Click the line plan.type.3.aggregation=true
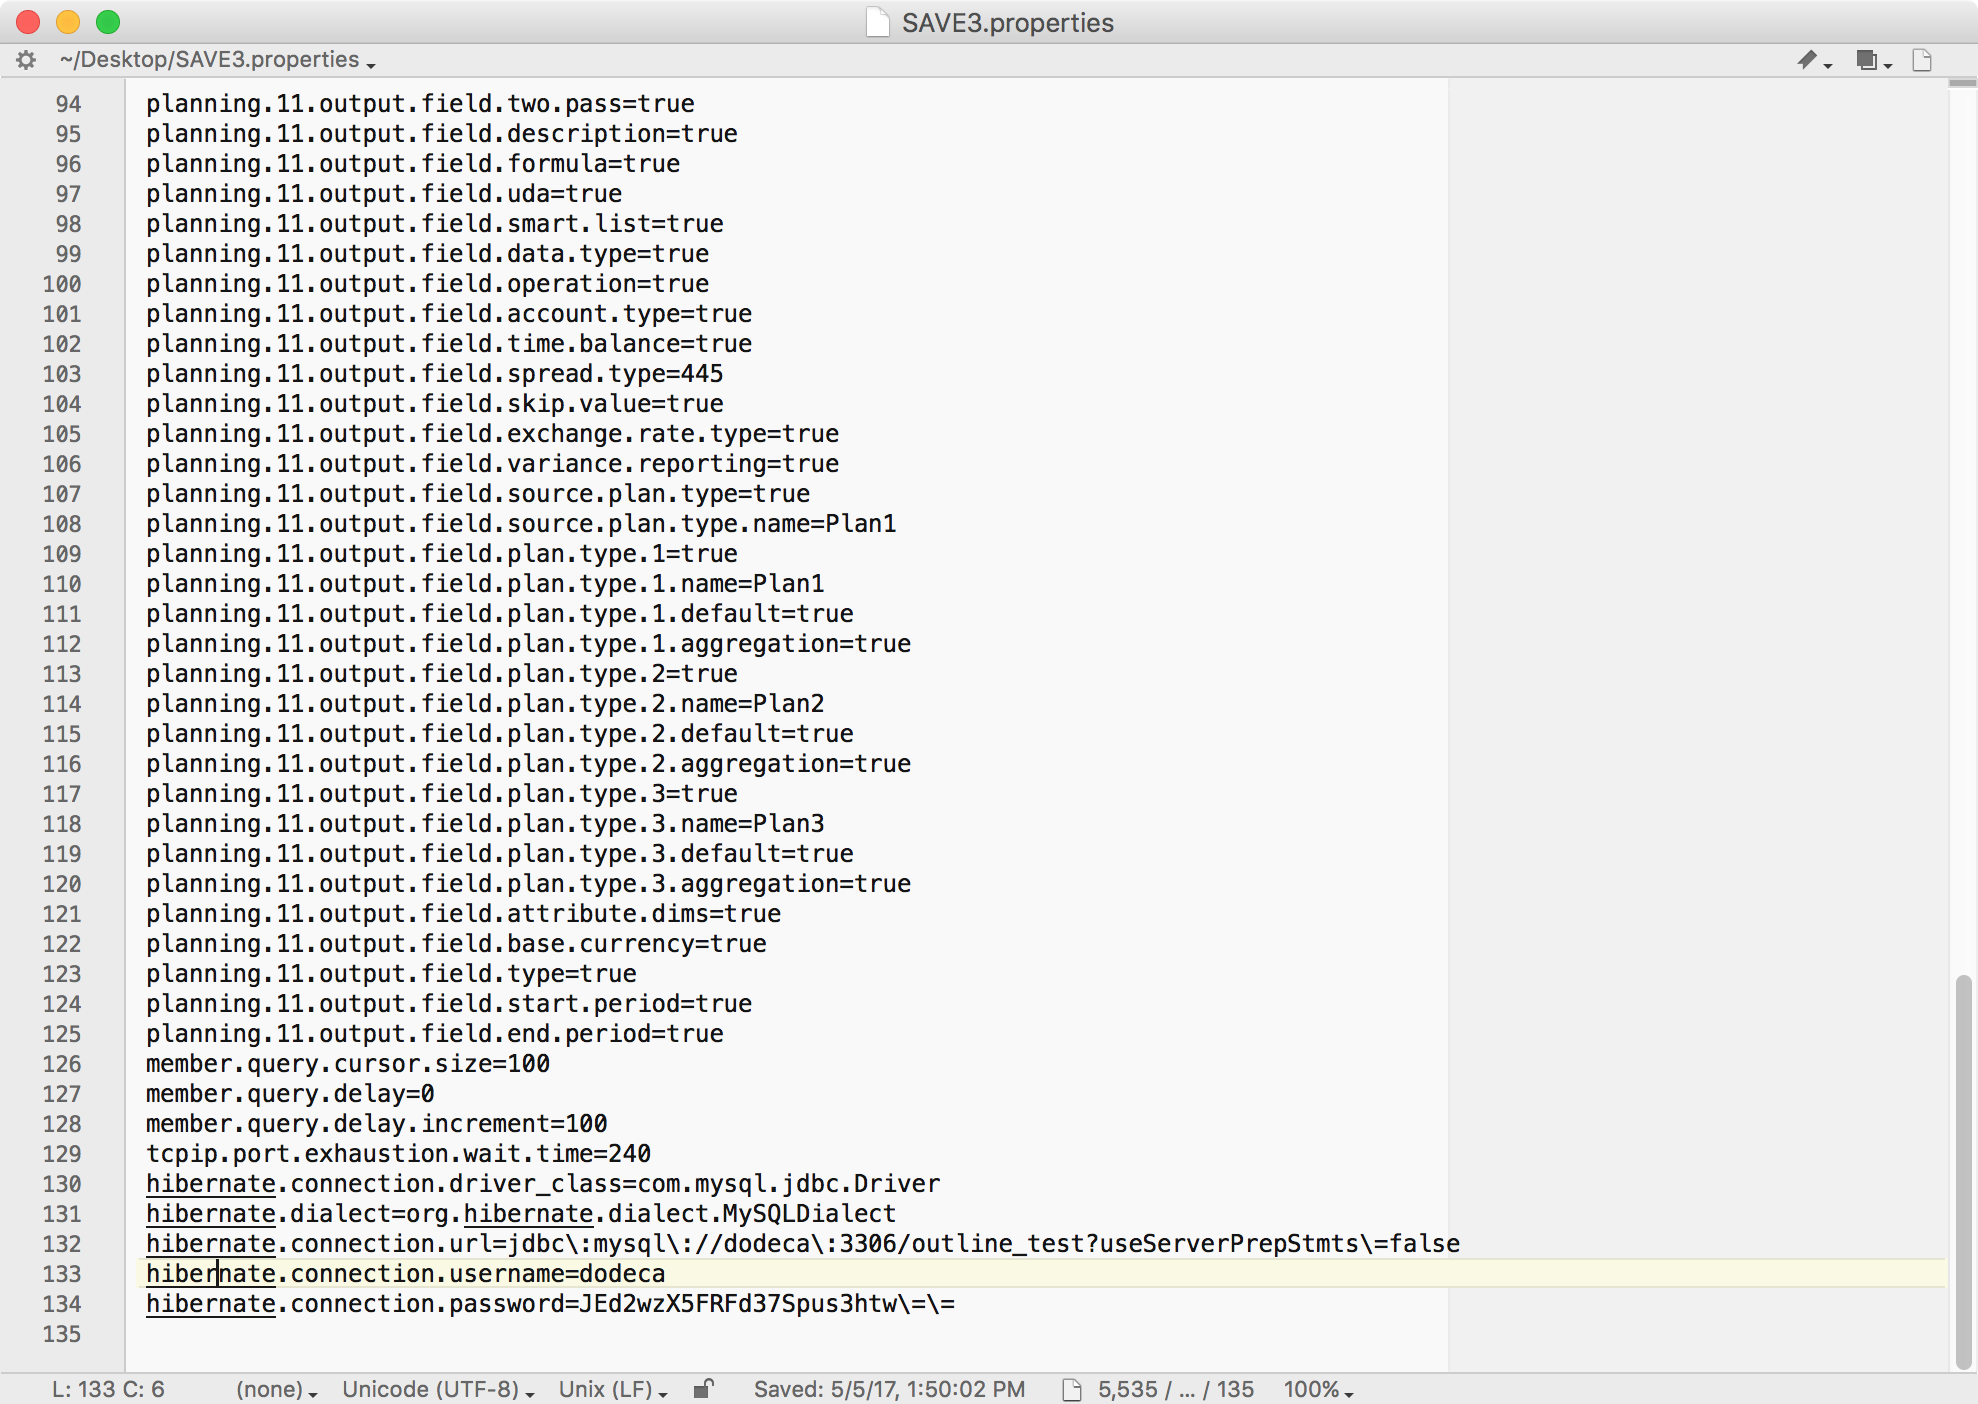Image resolution: width=1978 pixels, height=1404 pixels. click(528, 884)
